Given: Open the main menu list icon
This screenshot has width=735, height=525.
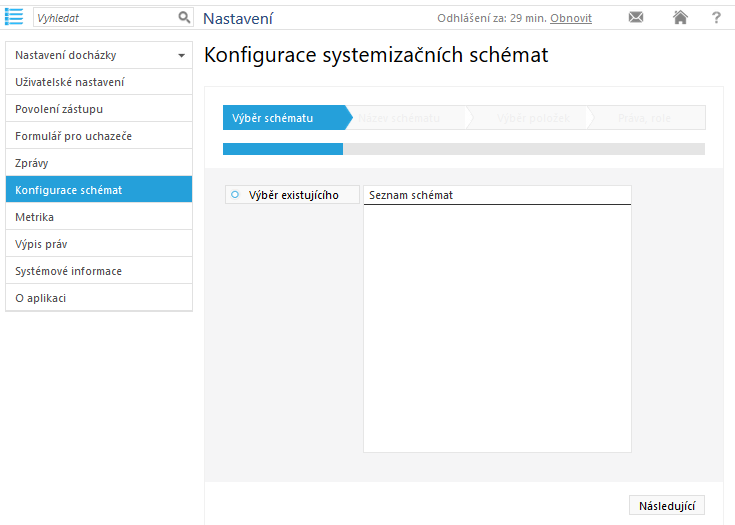Looking at the screenshot, I should pos(14,17).
